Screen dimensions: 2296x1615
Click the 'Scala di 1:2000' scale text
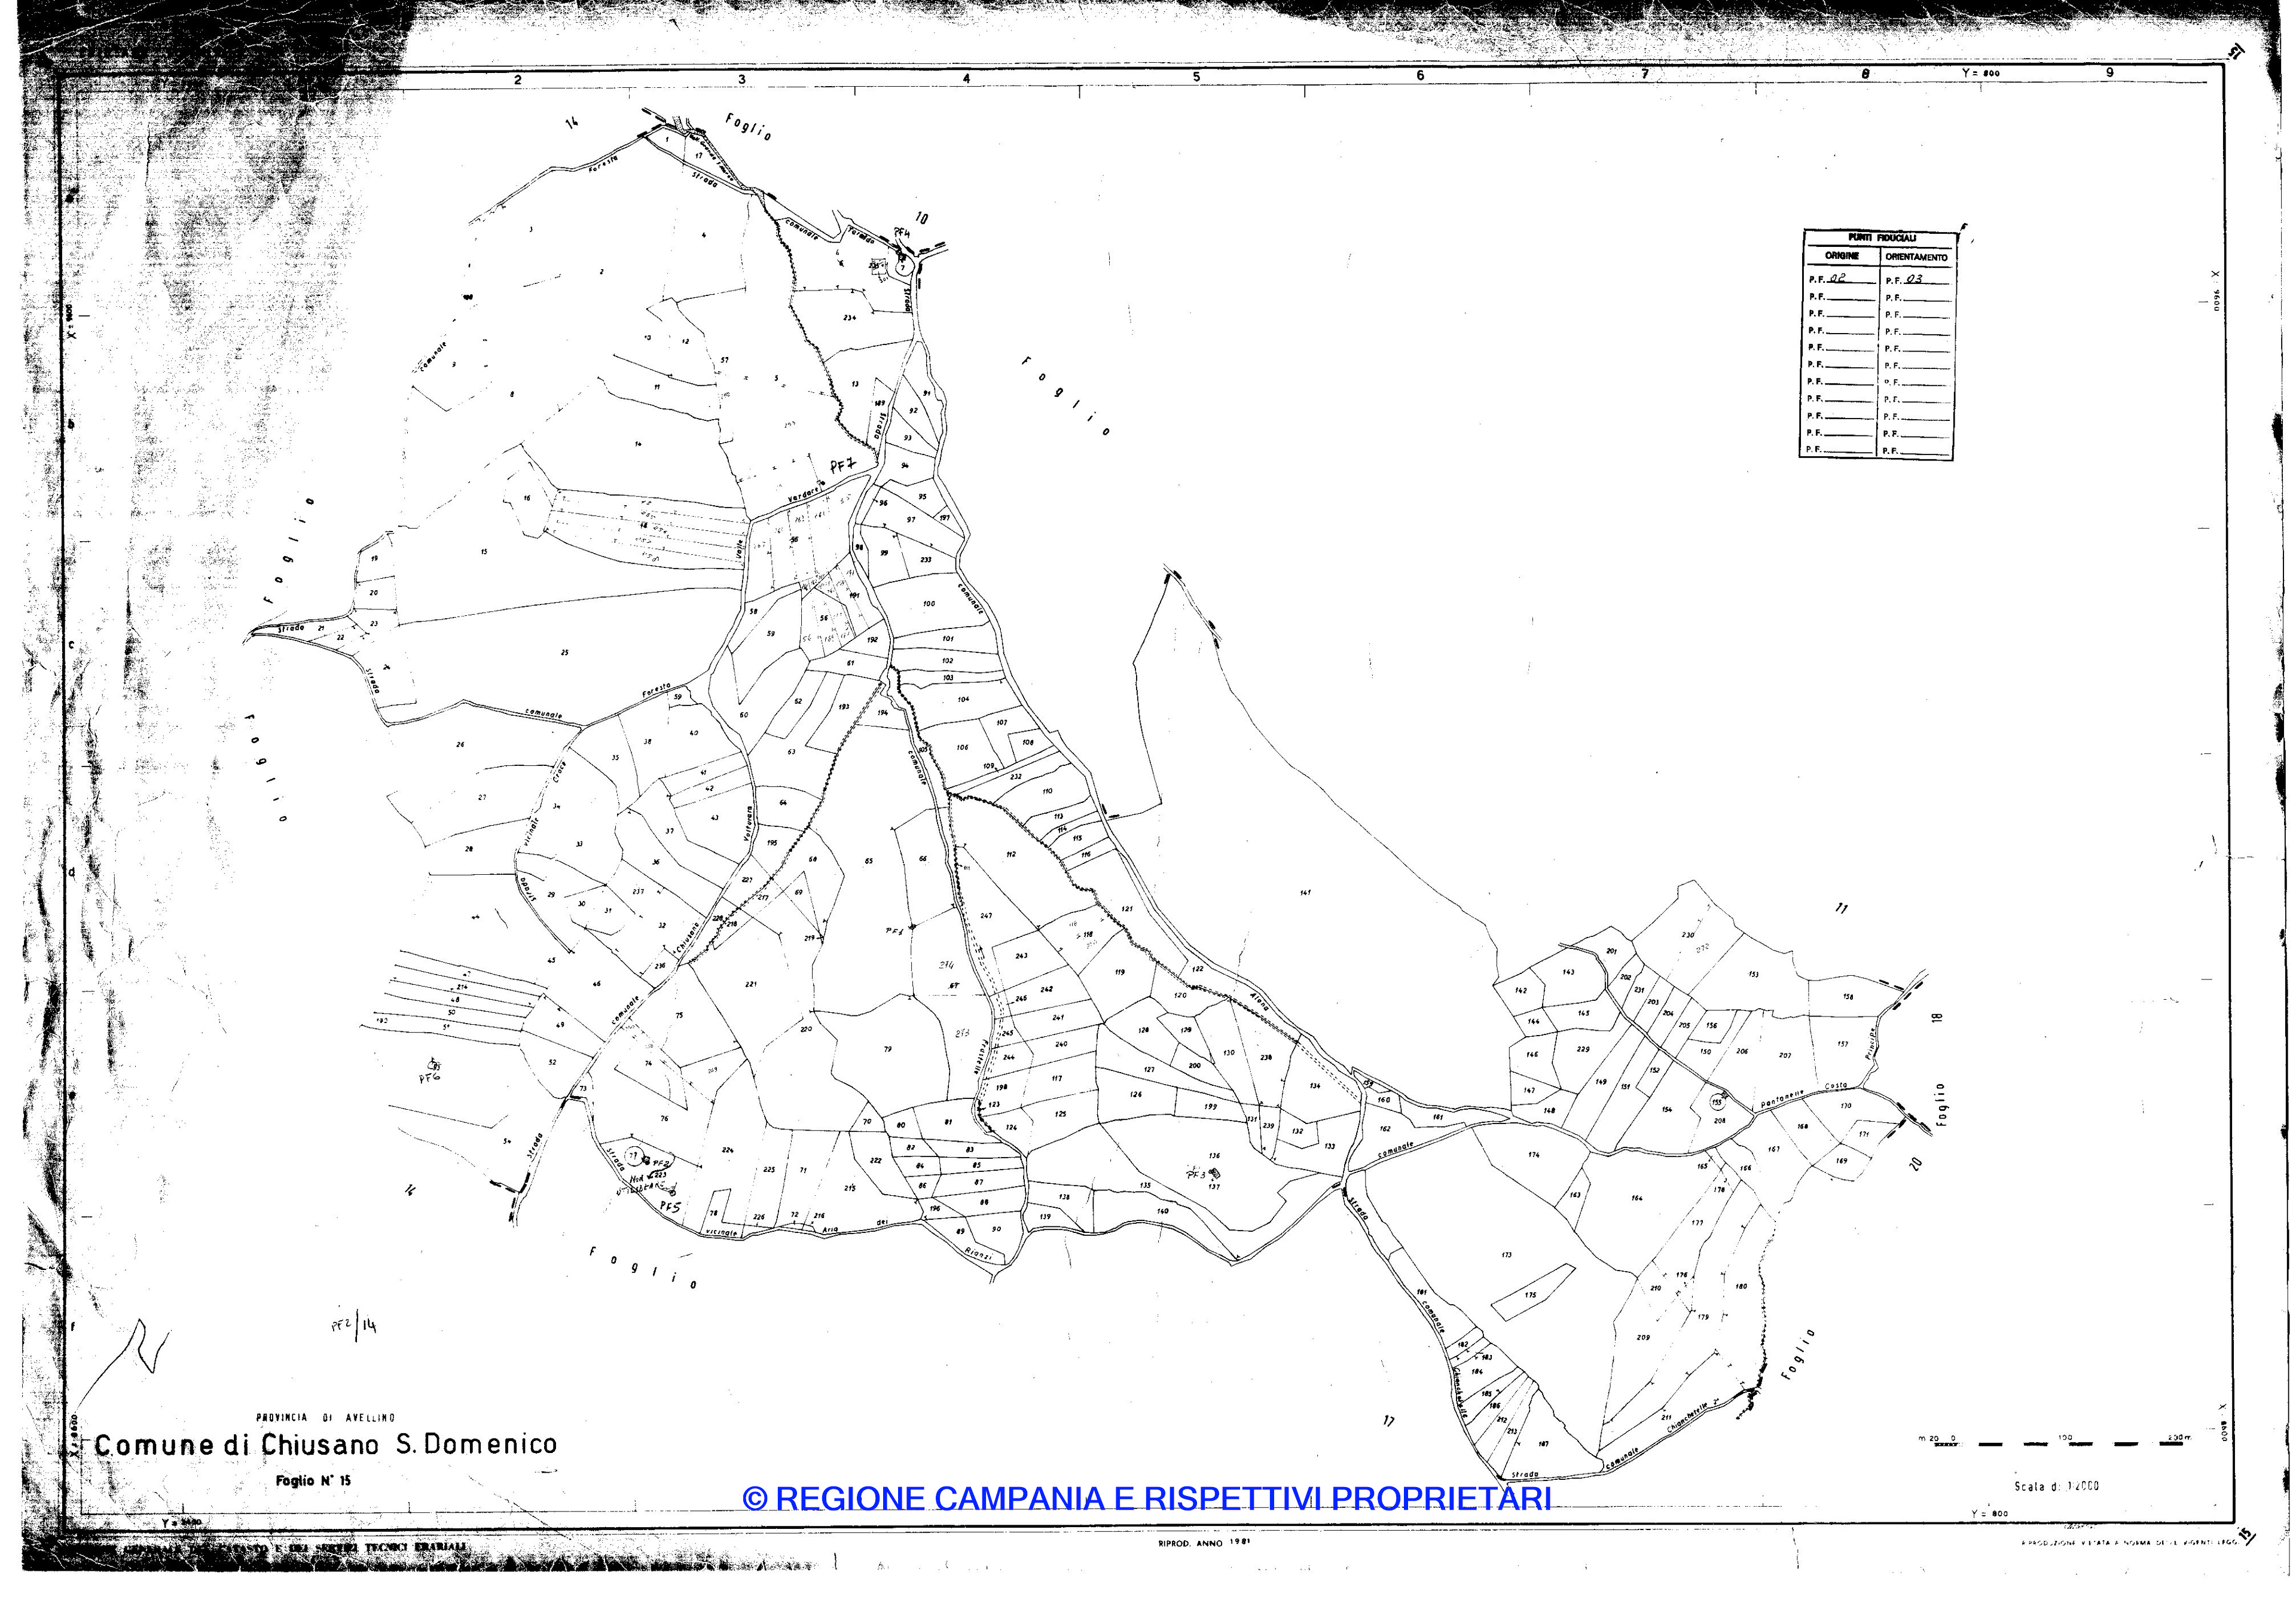[x=2057, y=1486]
